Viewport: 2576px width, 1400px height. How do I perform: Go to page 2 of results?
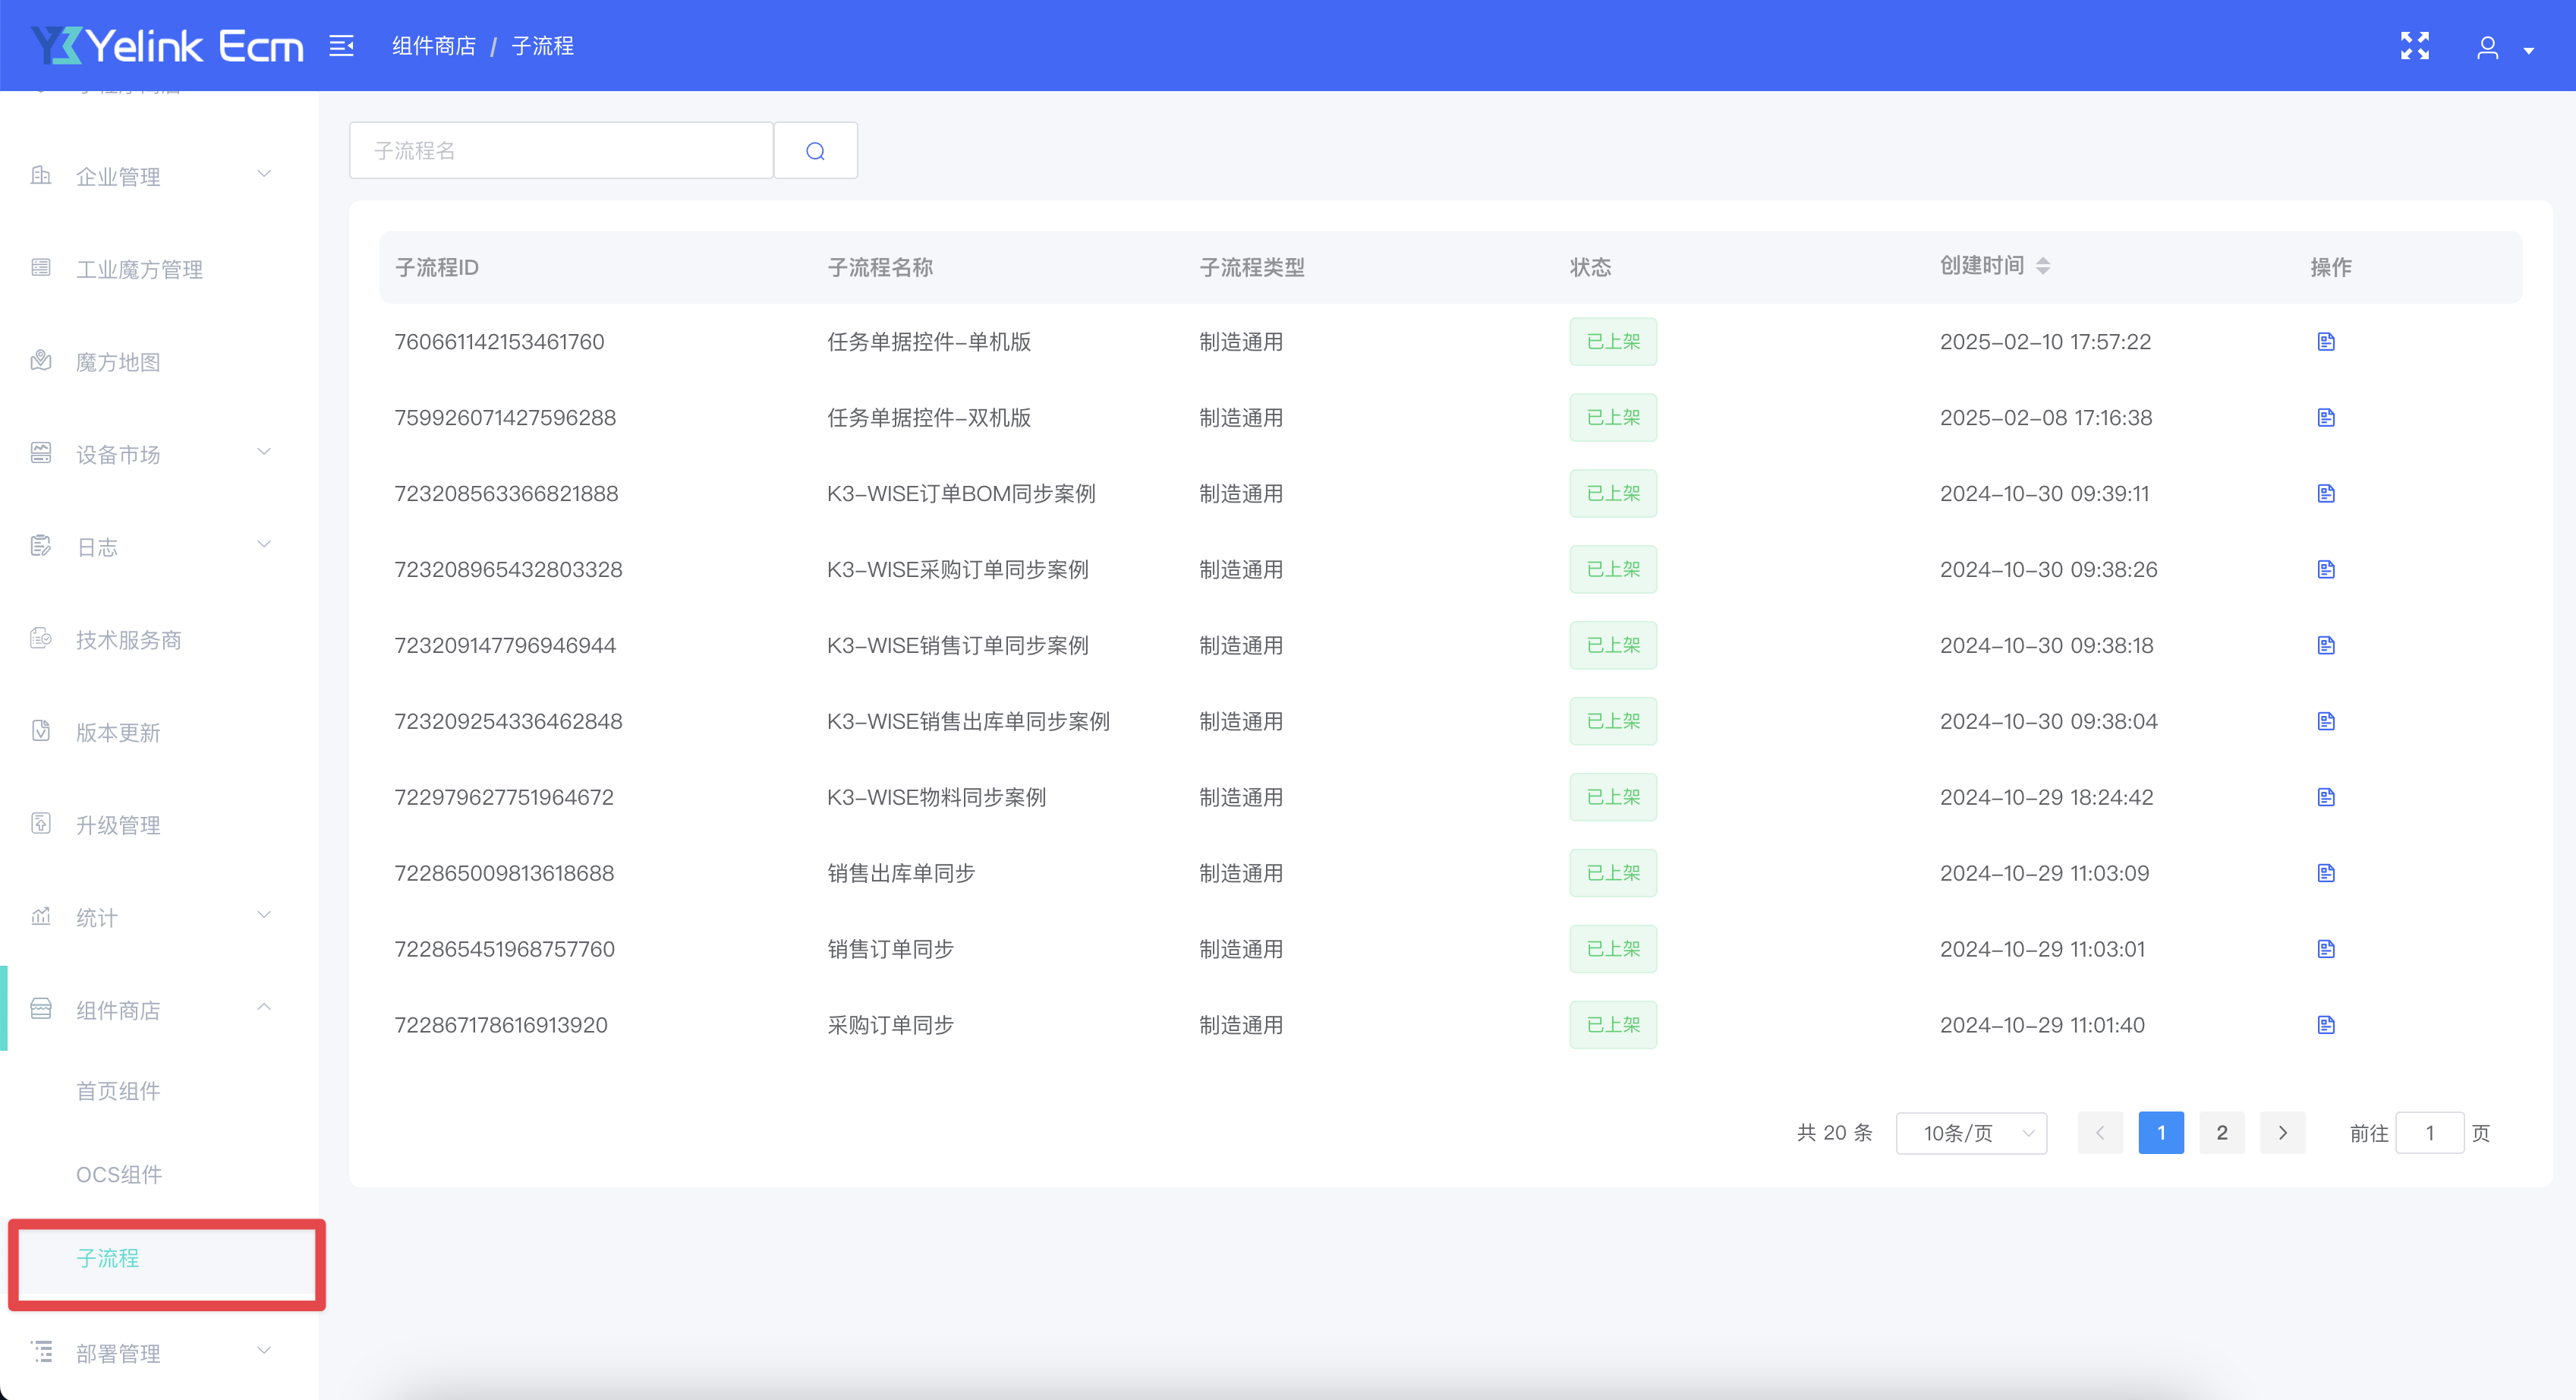(x=2222, y=1133)
